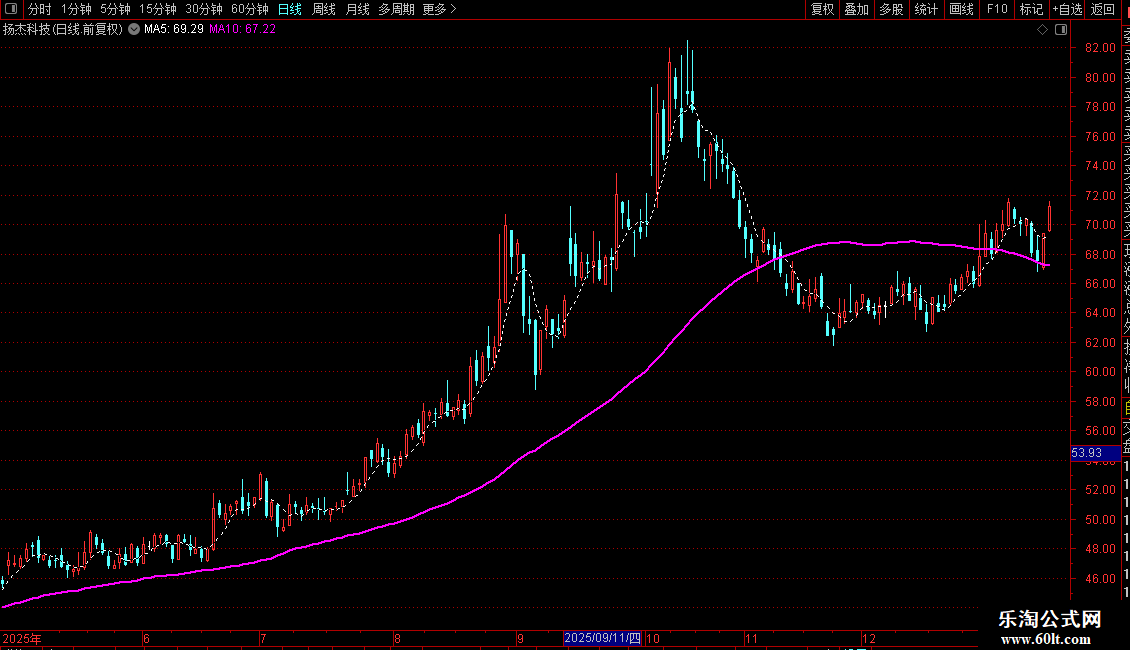Image resolution: width=1130 pixels, height=650 pixels.
Task: Click the 46.00 price level label
Action: [x=1100, y=579]
